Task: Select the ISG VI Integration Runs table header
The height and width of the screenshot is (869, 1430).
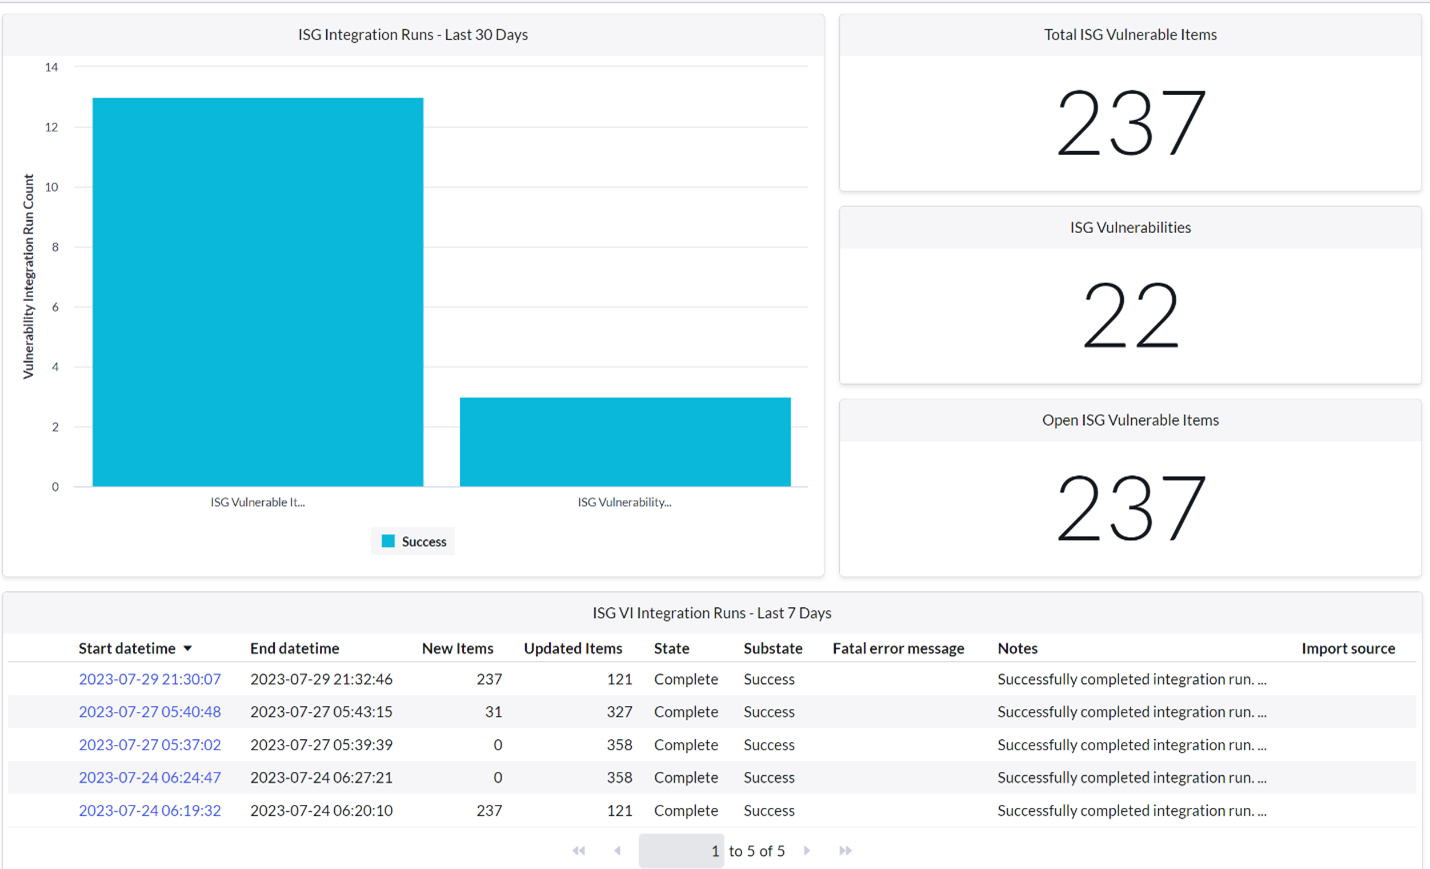Action: (712, 612)
